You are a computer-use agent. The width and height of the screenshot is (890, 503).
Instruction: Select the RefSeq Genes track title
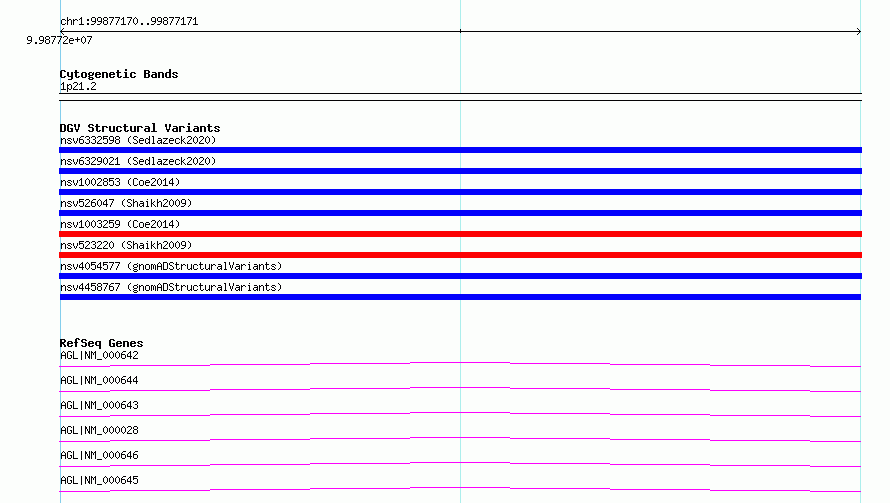[101, 343]
